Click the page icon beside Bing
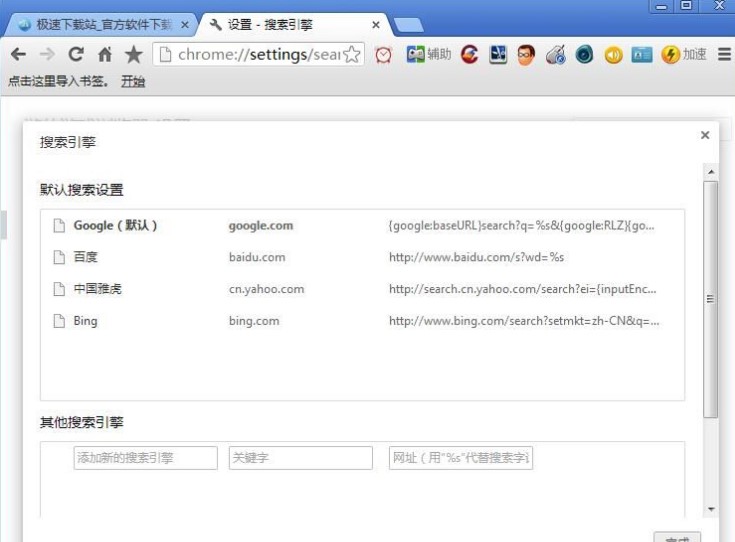735x542 pixels. [59, 321]
